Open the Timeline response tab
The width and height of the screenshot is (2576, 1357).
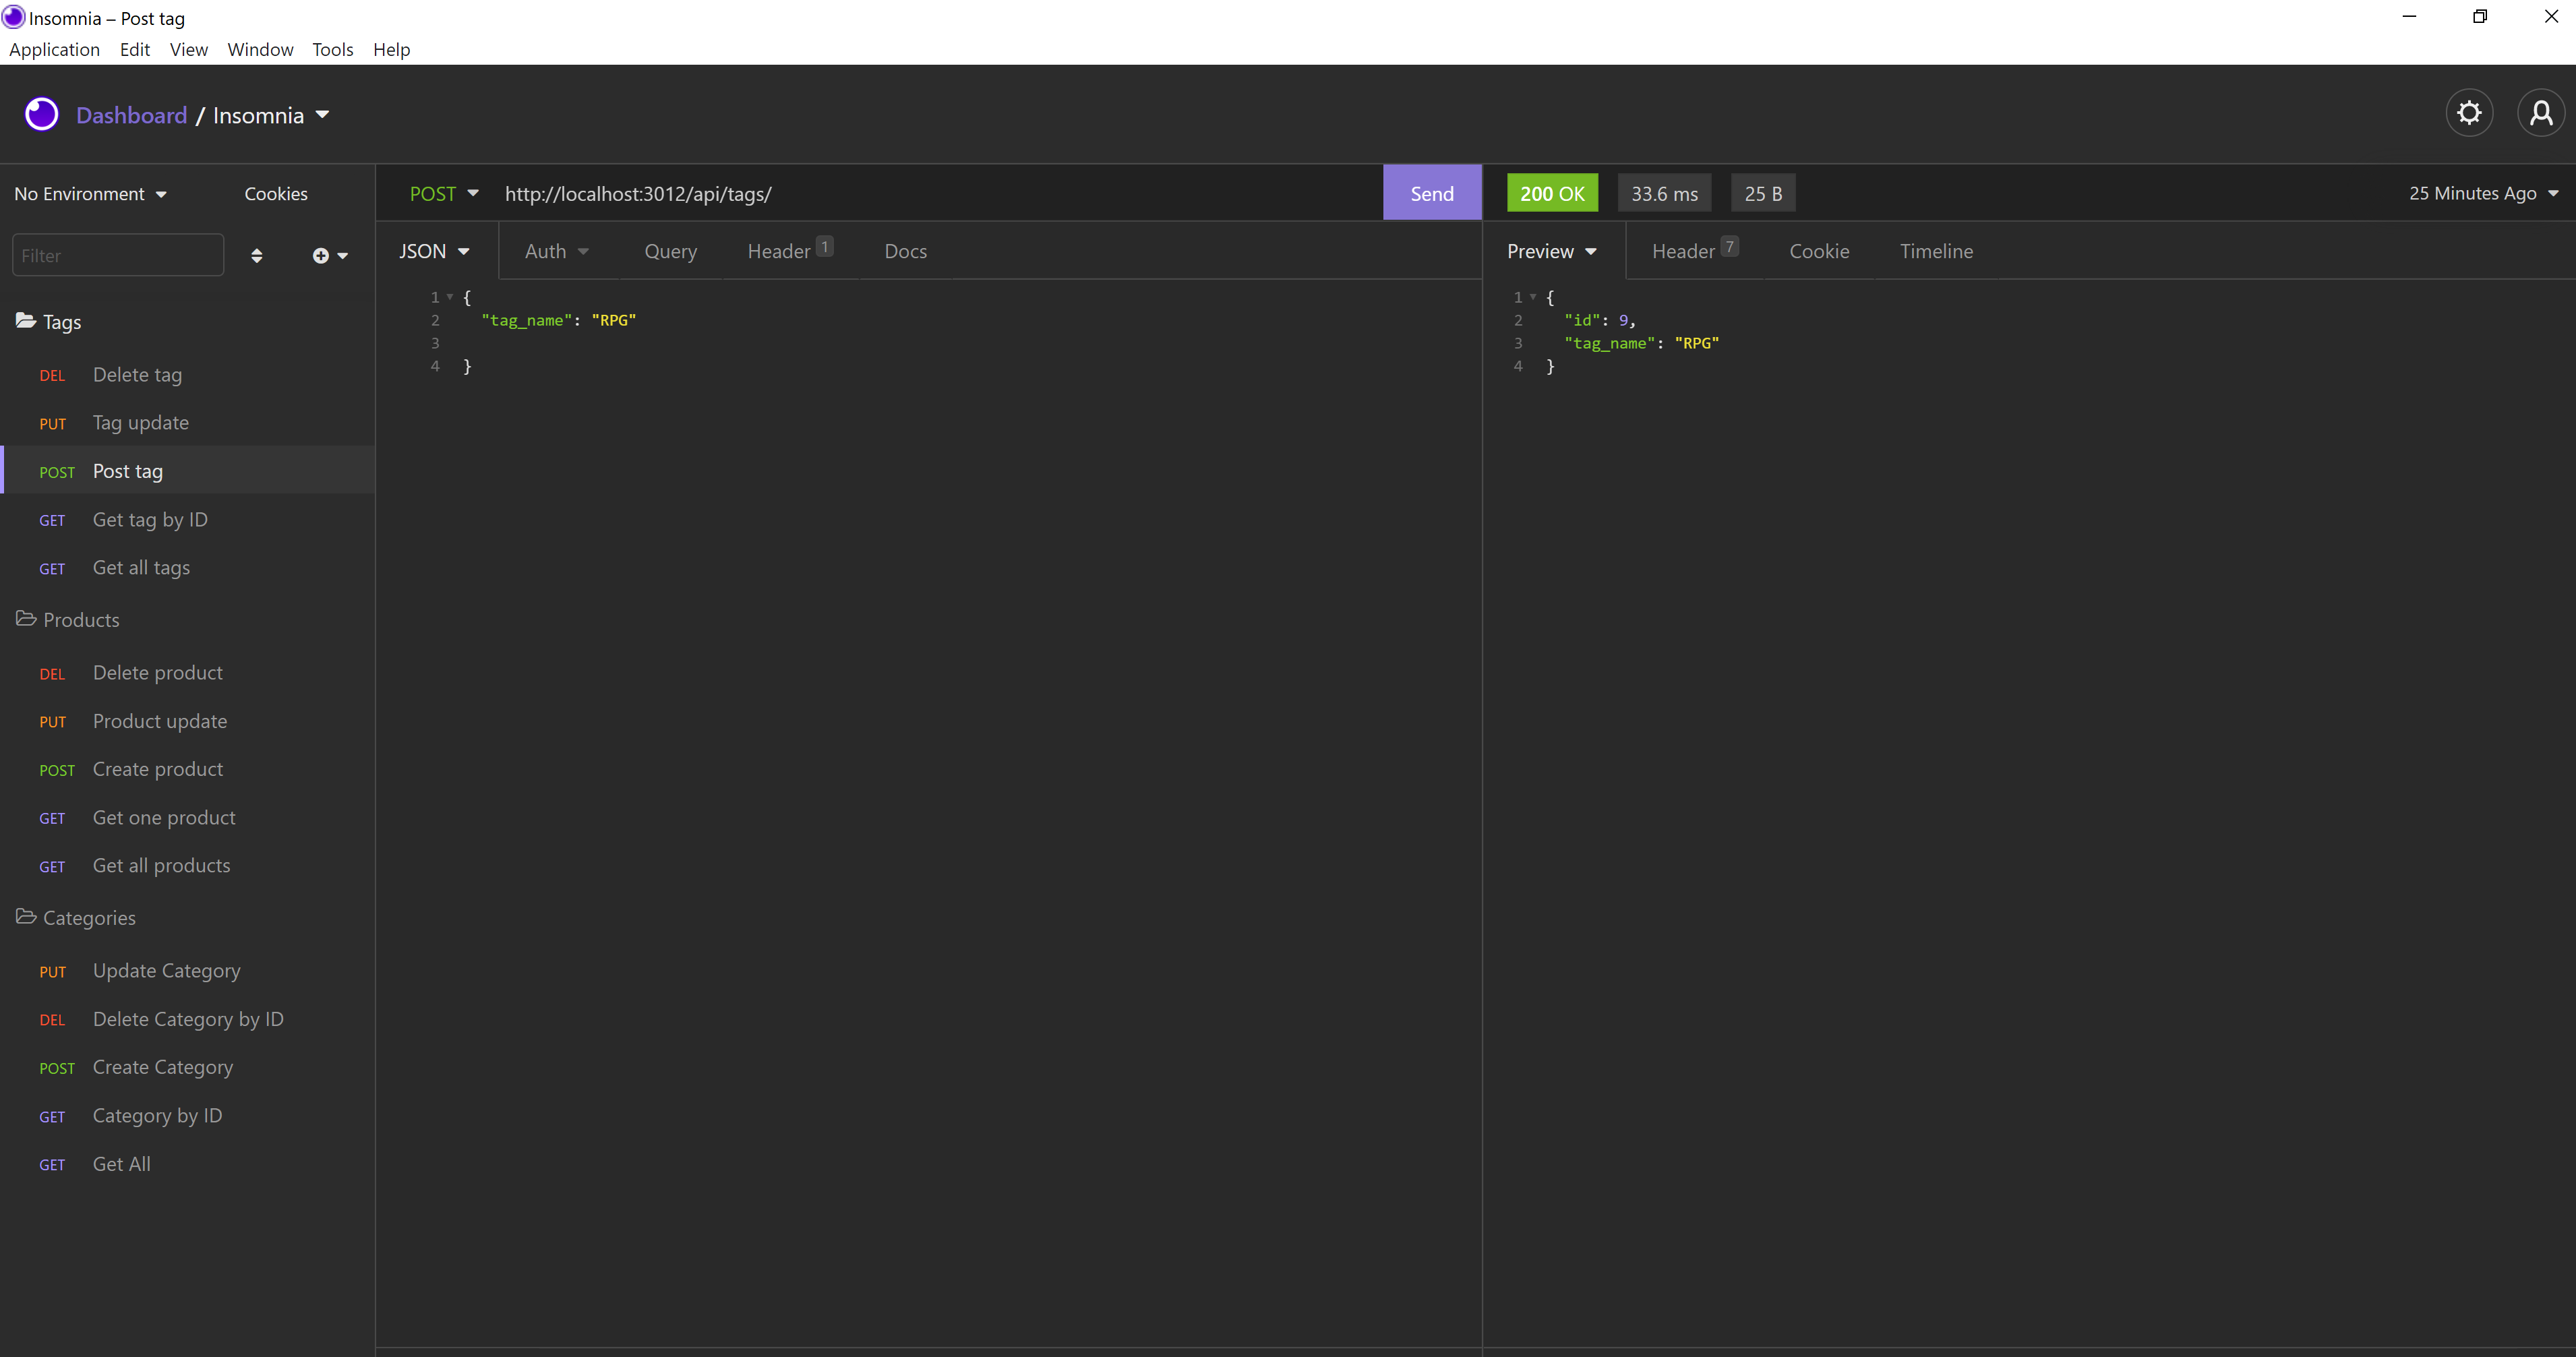[x=1936, y=251]
